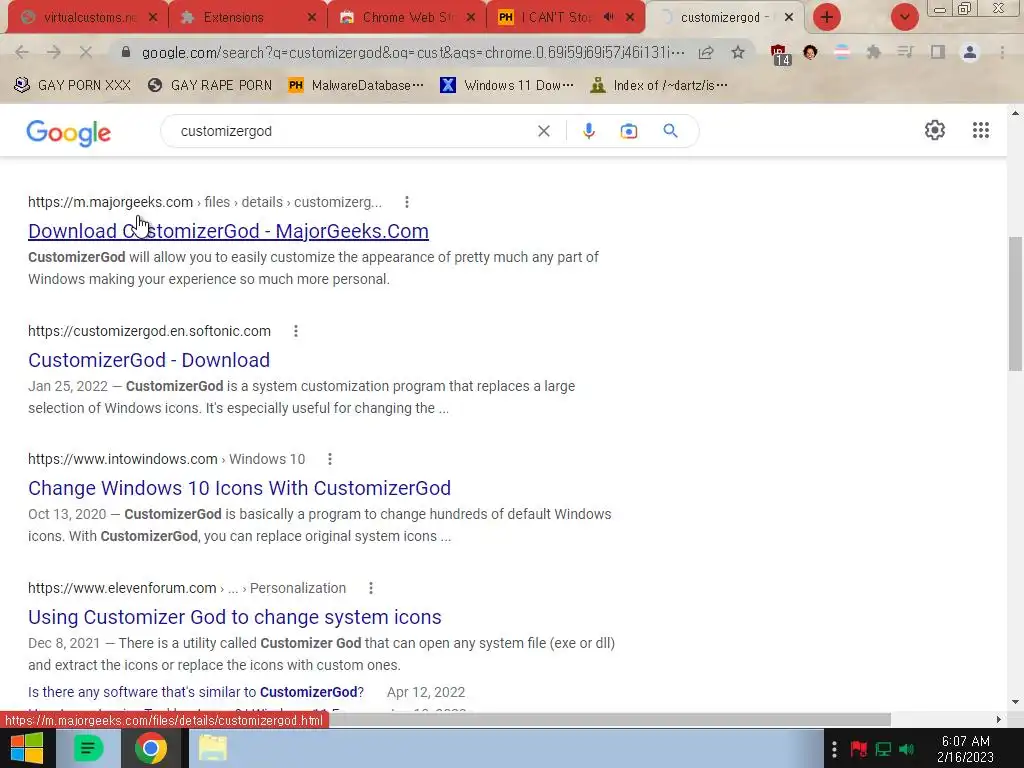Click the striped flag extension icon
Screen dimensions: 1024x768
[842, 52]
